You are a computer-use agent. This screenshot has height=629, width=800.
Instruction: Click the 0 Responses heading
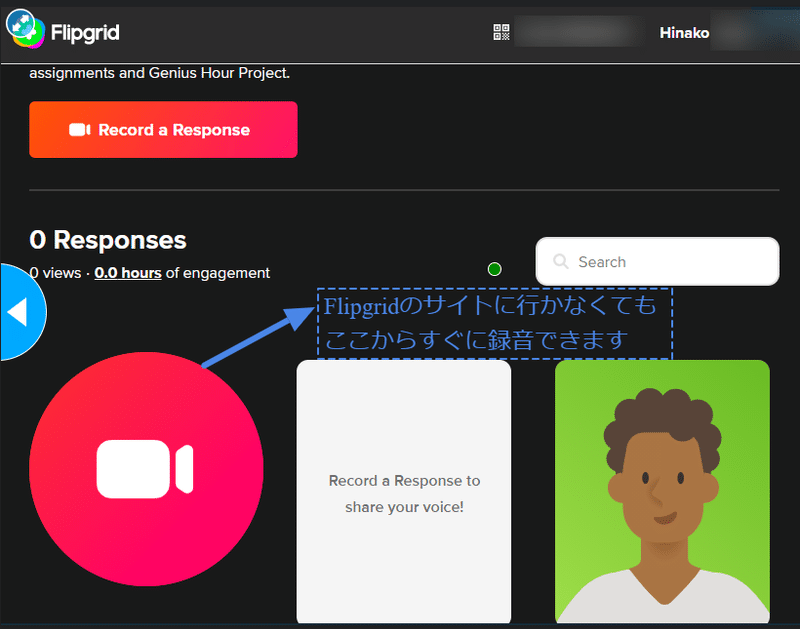tap(108, 240)
